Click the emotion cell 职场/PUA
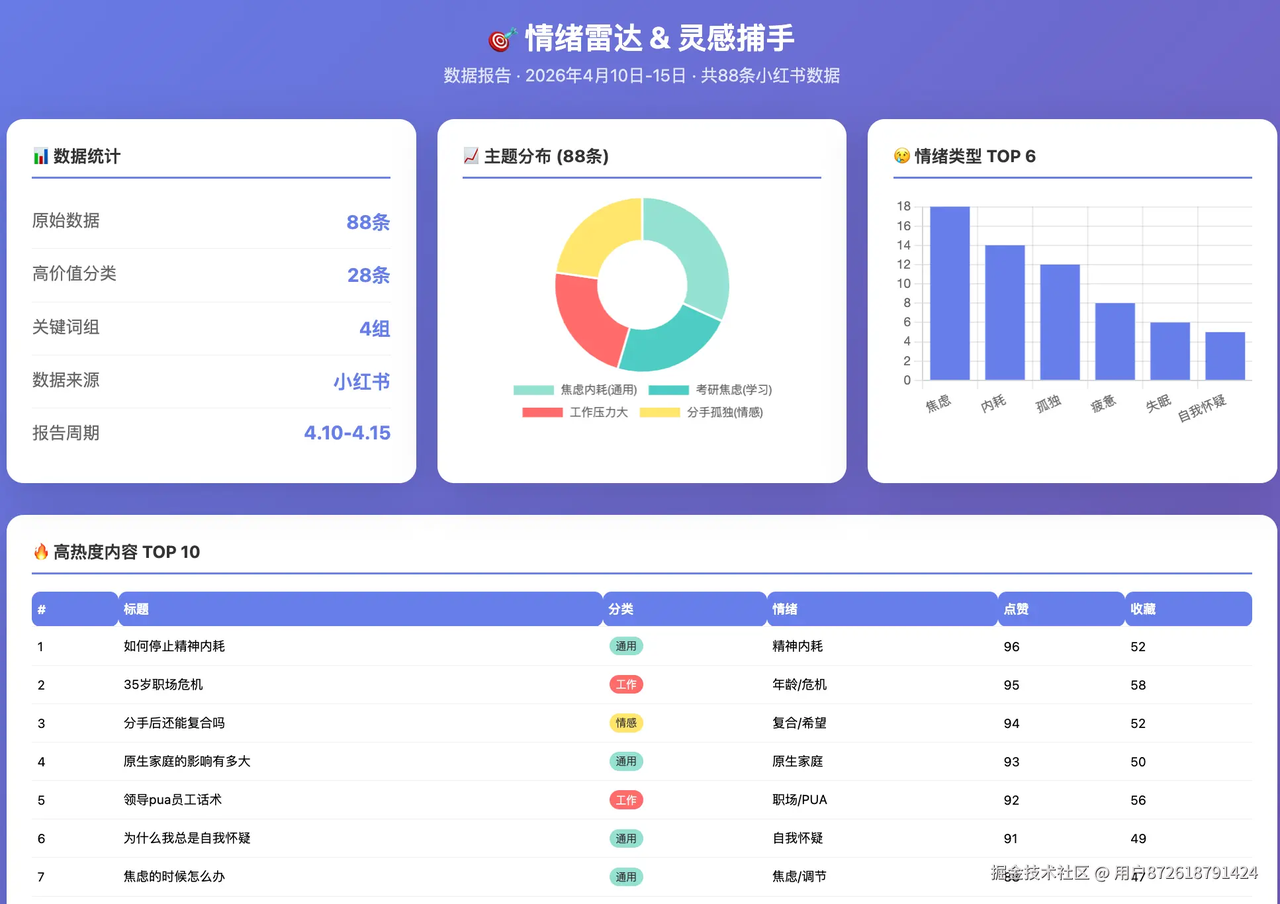This screenshot has width=1280, height=904. [x=800, y=800]
